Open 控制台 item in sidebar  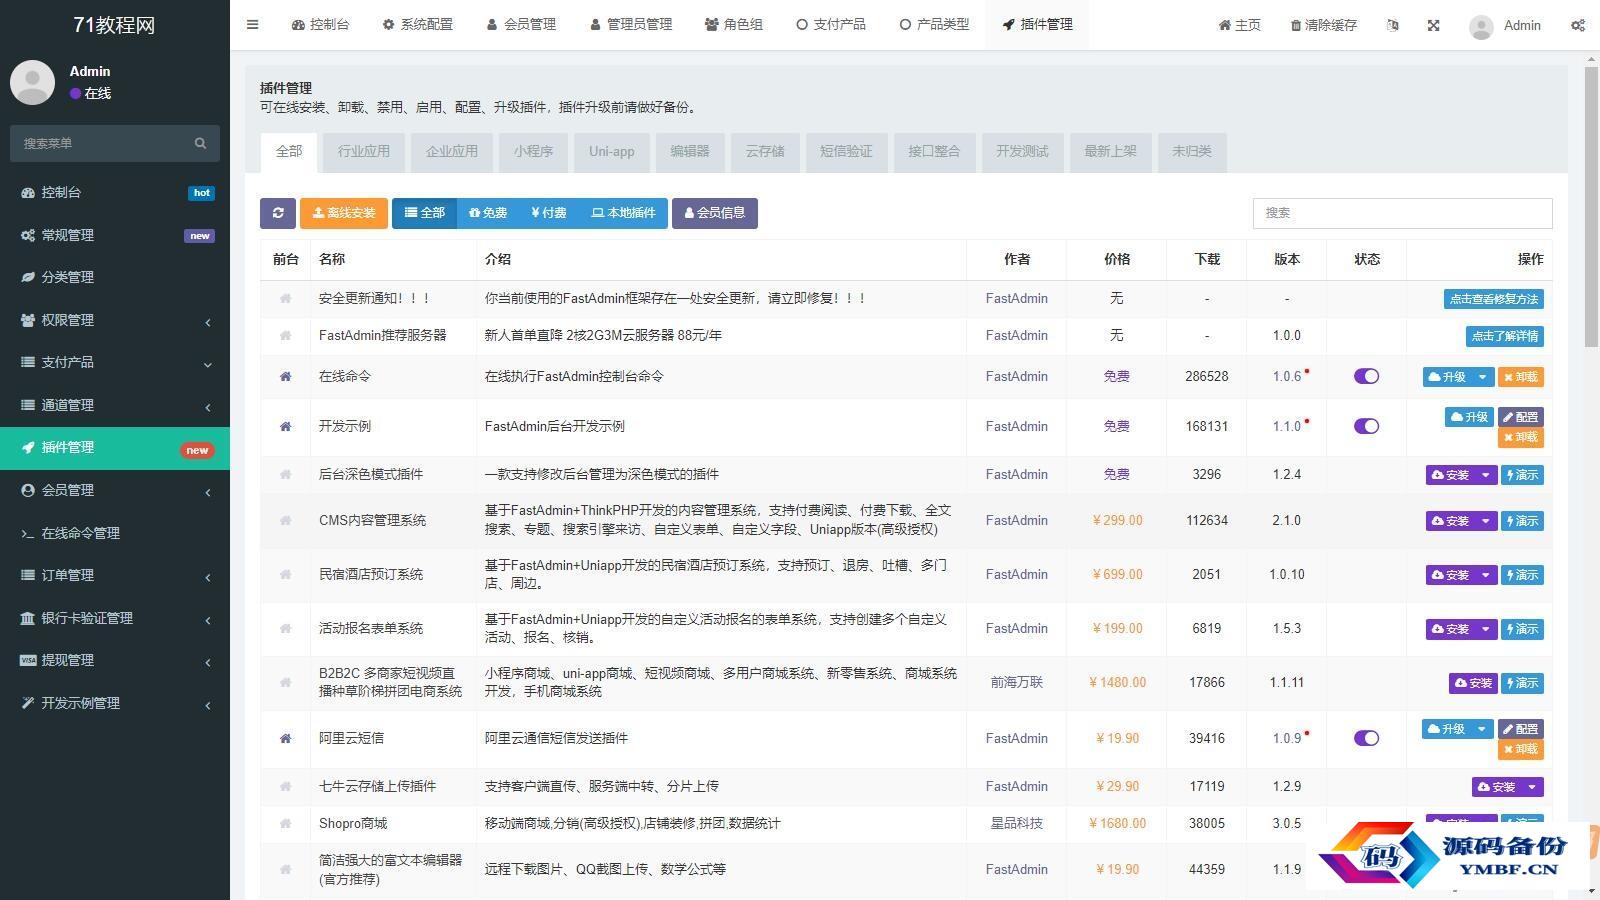click(x=115, y=192)
